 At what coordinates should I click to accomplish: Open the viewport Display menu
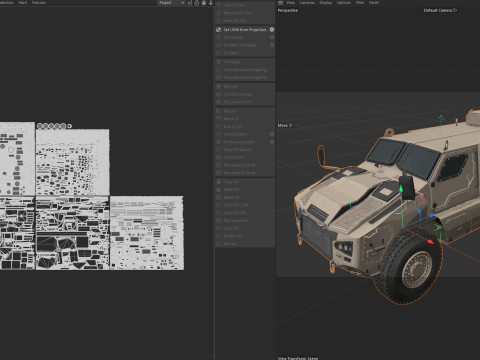coord(326,3)
